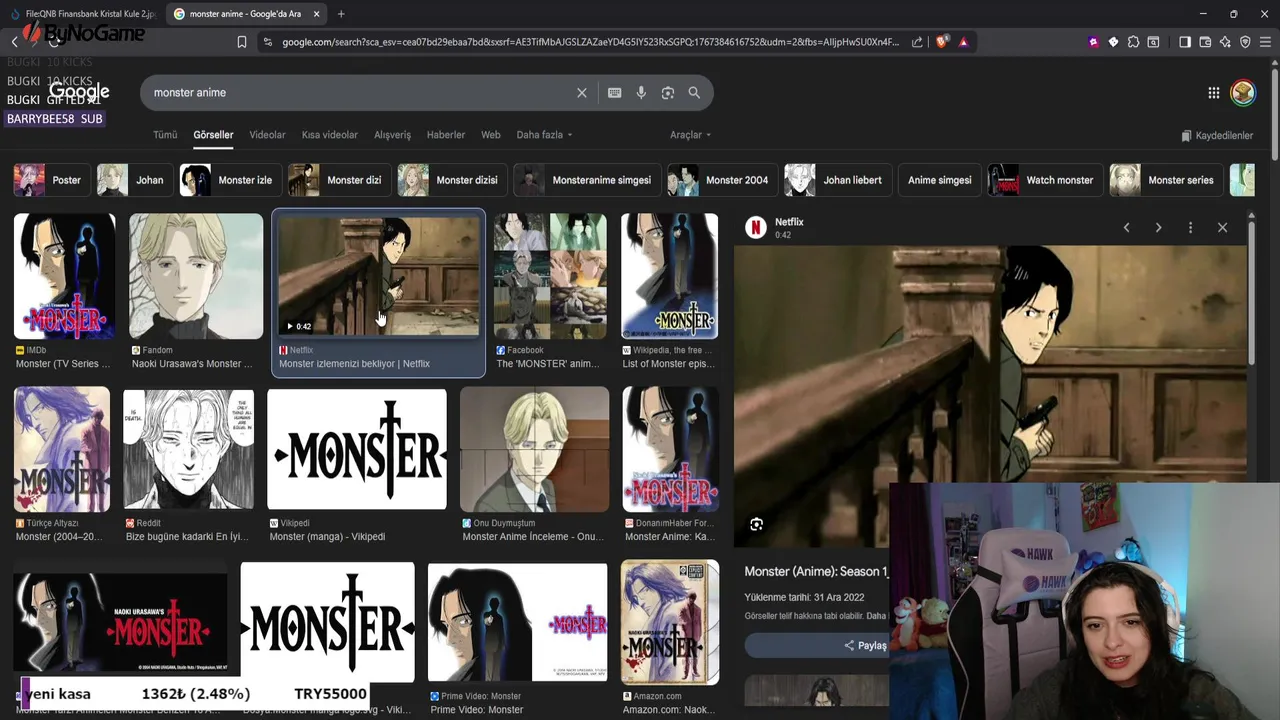This screenshot has height=720, width=1280.
Task: Switch to the Tümü results tab
Action: tap(165, 135)
